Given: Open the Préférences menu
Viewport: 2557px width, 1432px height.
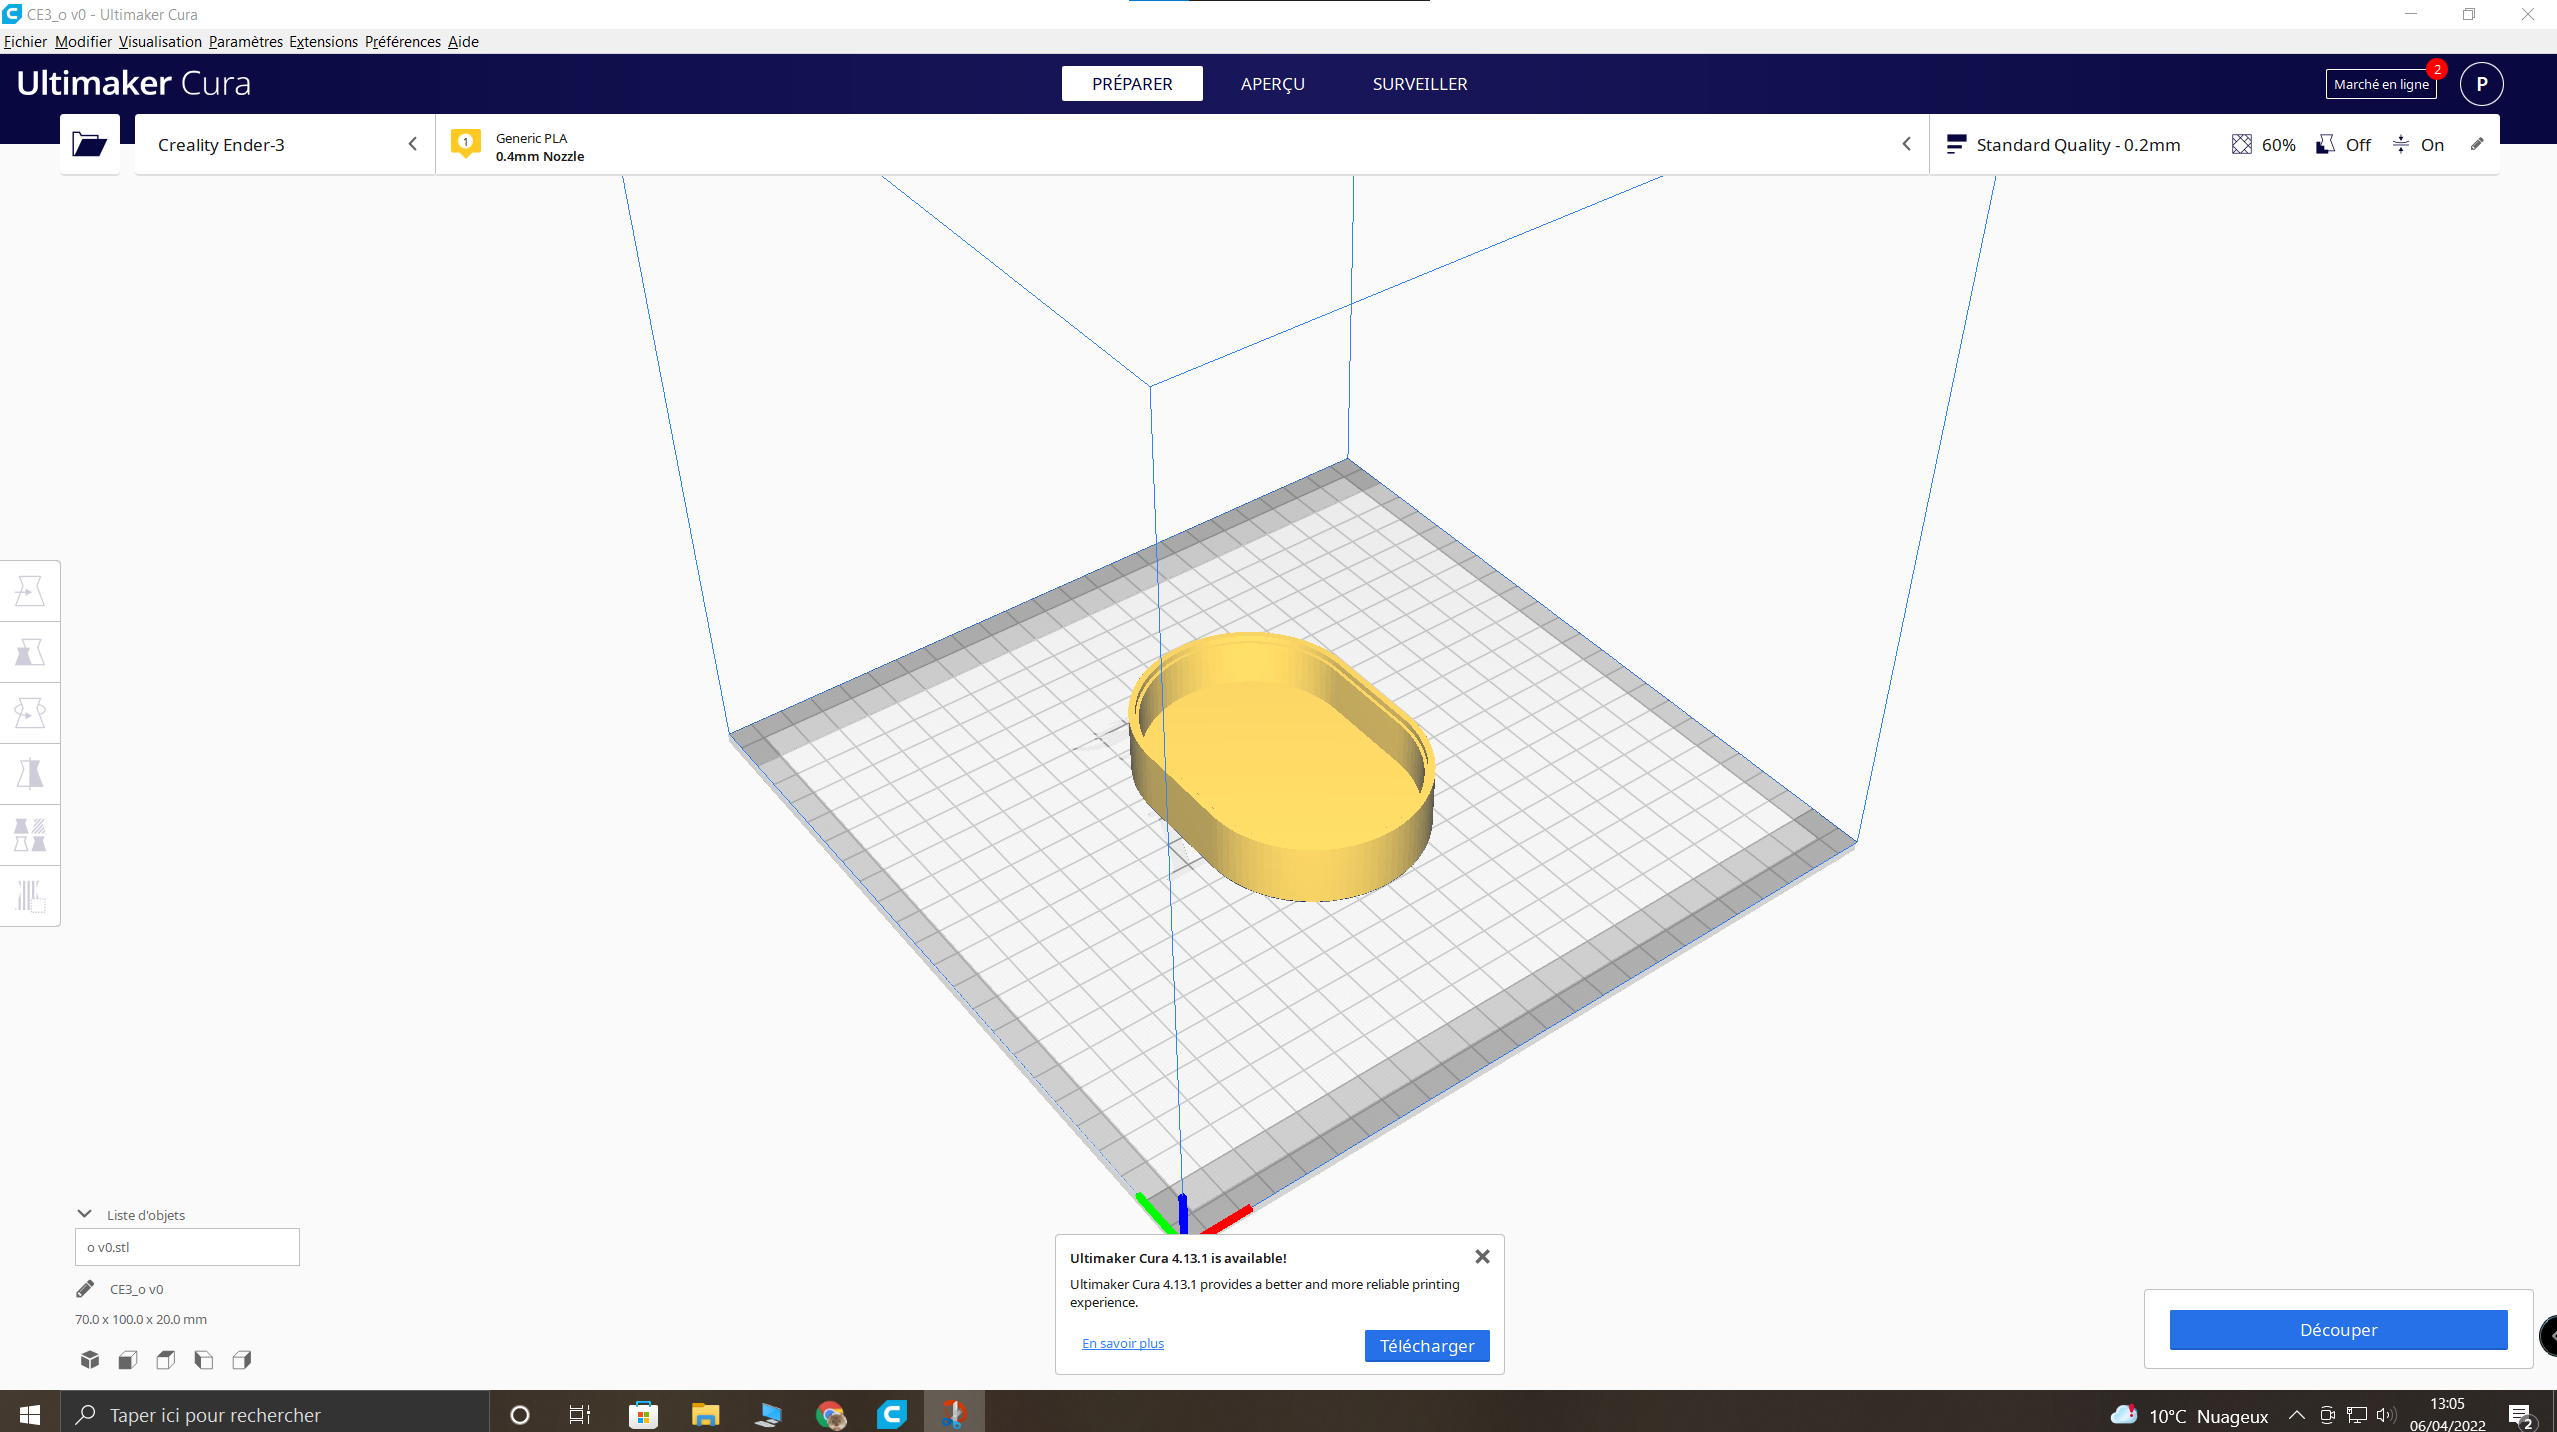Looking at the screenshot, I should point(402,41).
